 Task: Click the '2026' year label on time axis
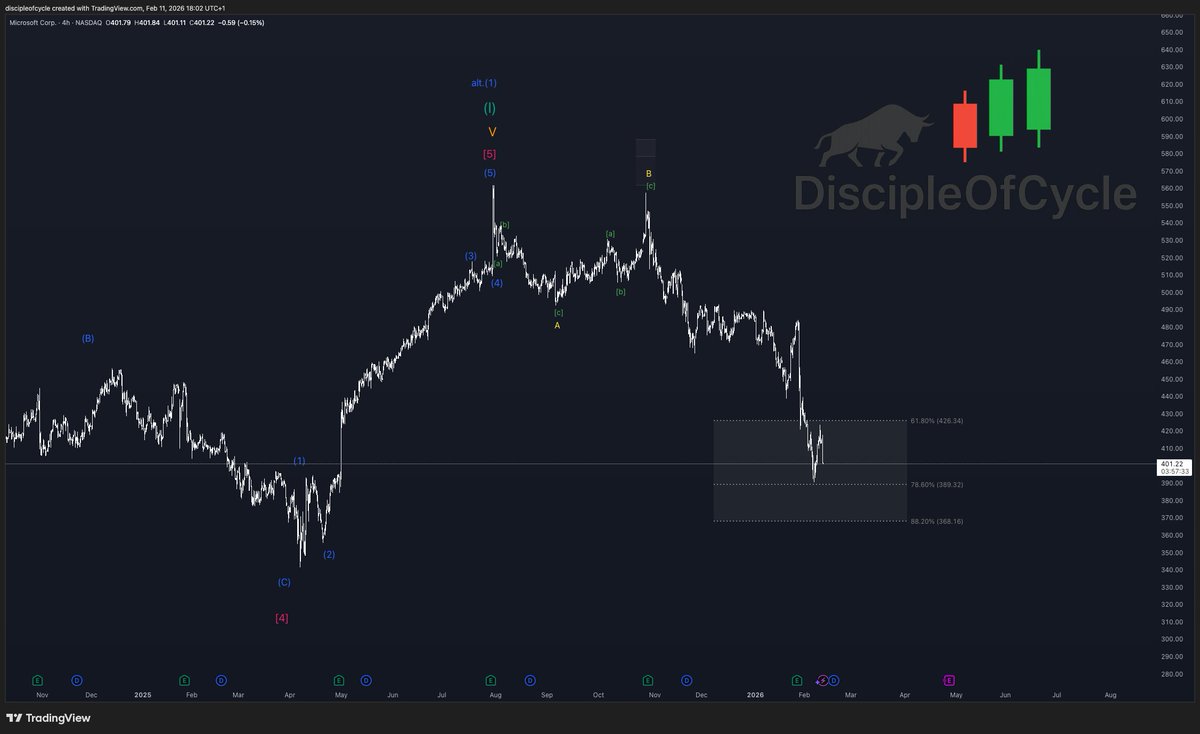[757, 694]
